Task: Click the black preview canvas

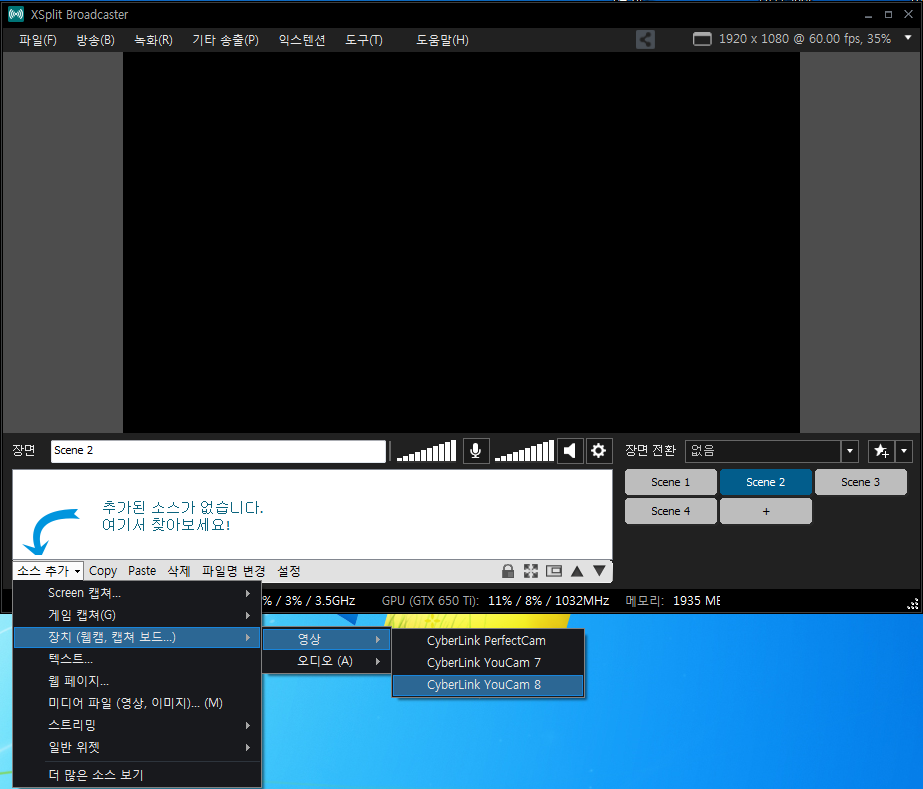Action: click(x=461, y=242)
